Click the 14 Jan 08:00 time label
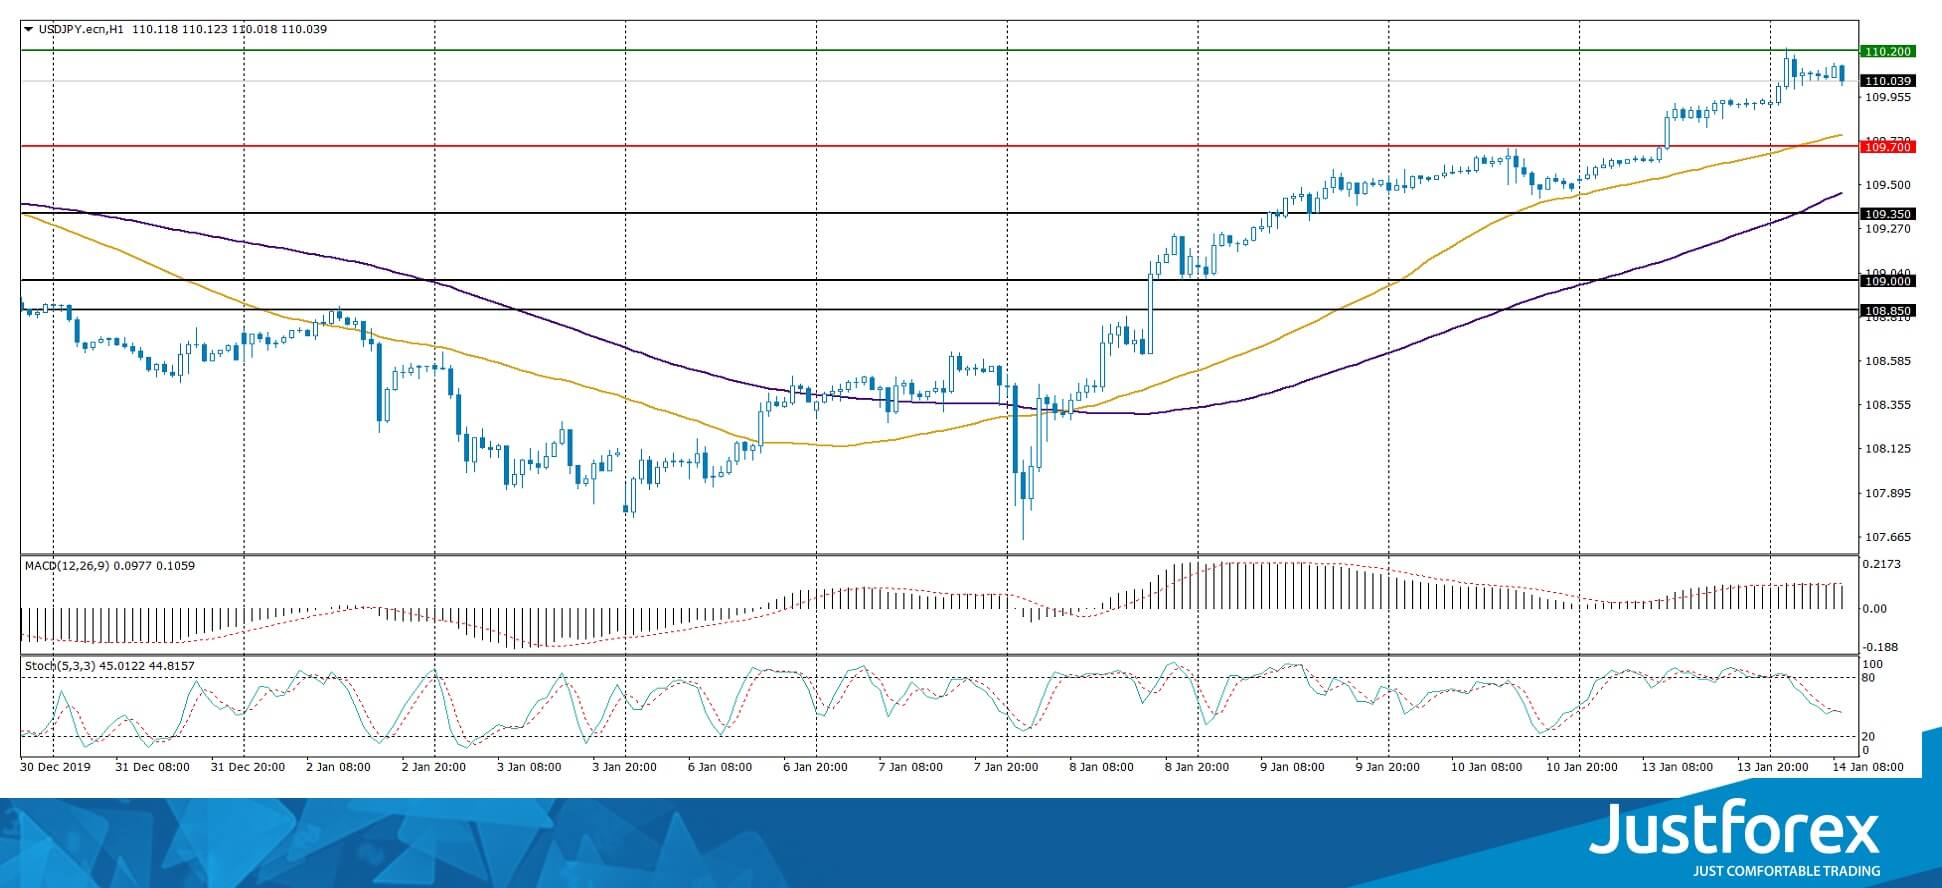This screenshot has height=888, width=1942. coord(1868,768)
